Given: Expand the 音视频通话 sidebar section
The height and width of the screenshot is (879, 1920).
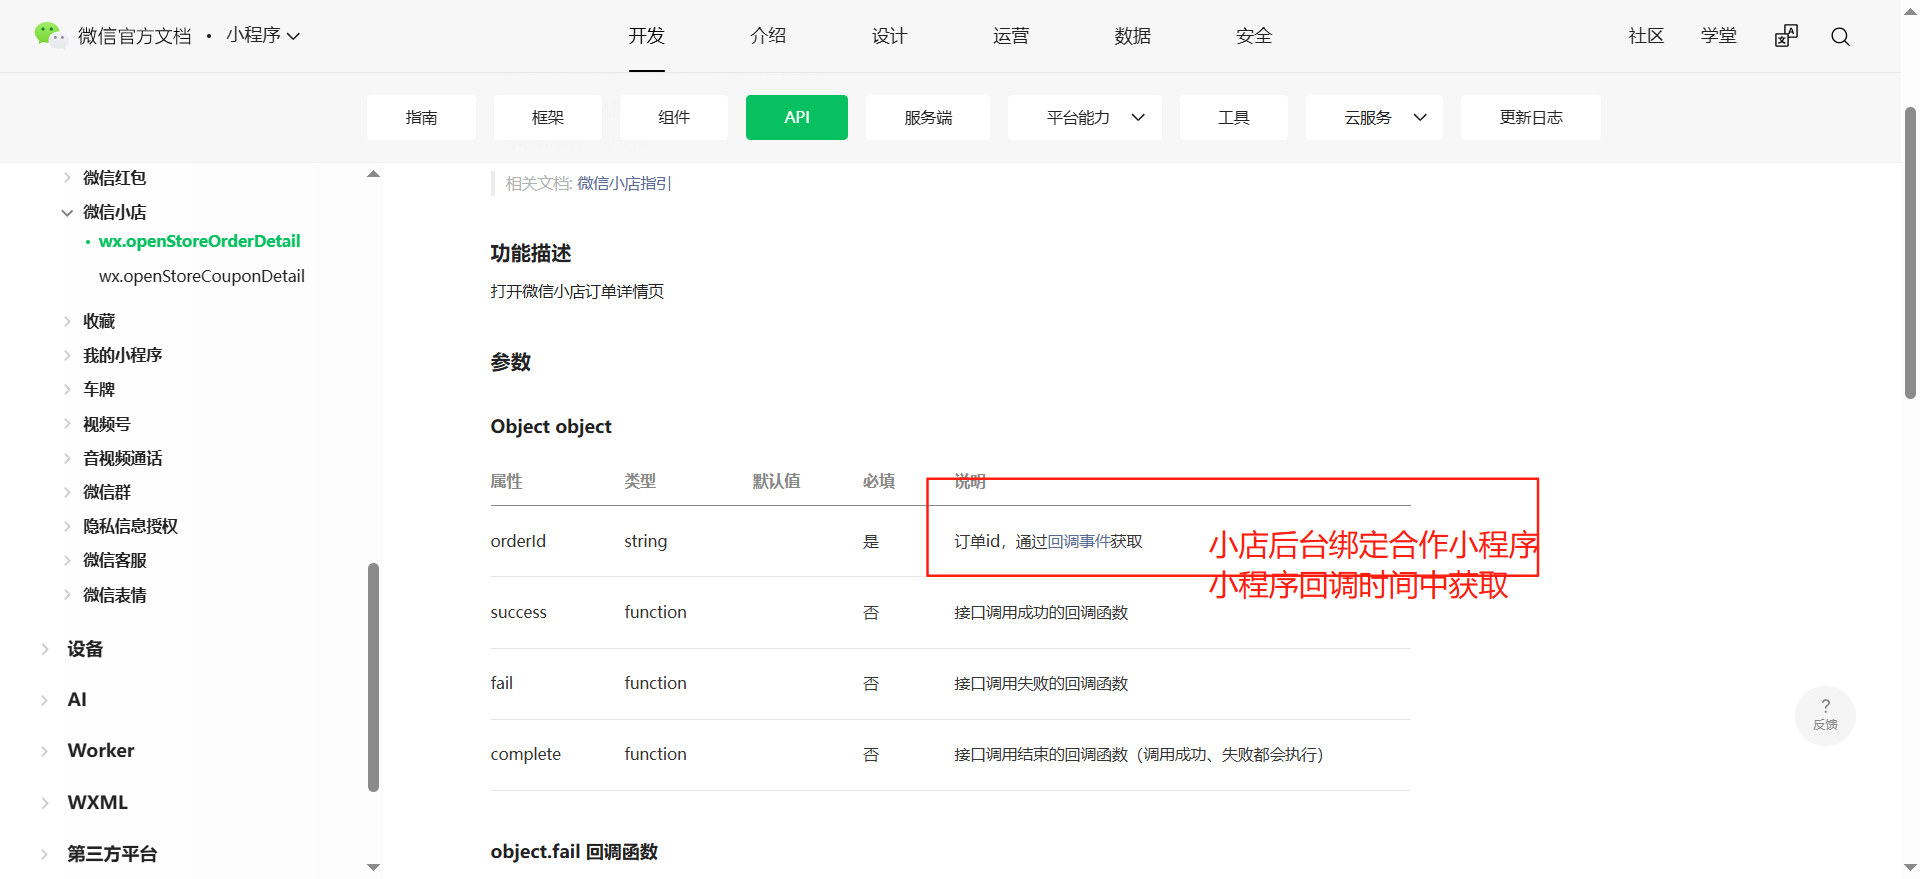Looking at the screenshot, I should (x=67, y=458).
